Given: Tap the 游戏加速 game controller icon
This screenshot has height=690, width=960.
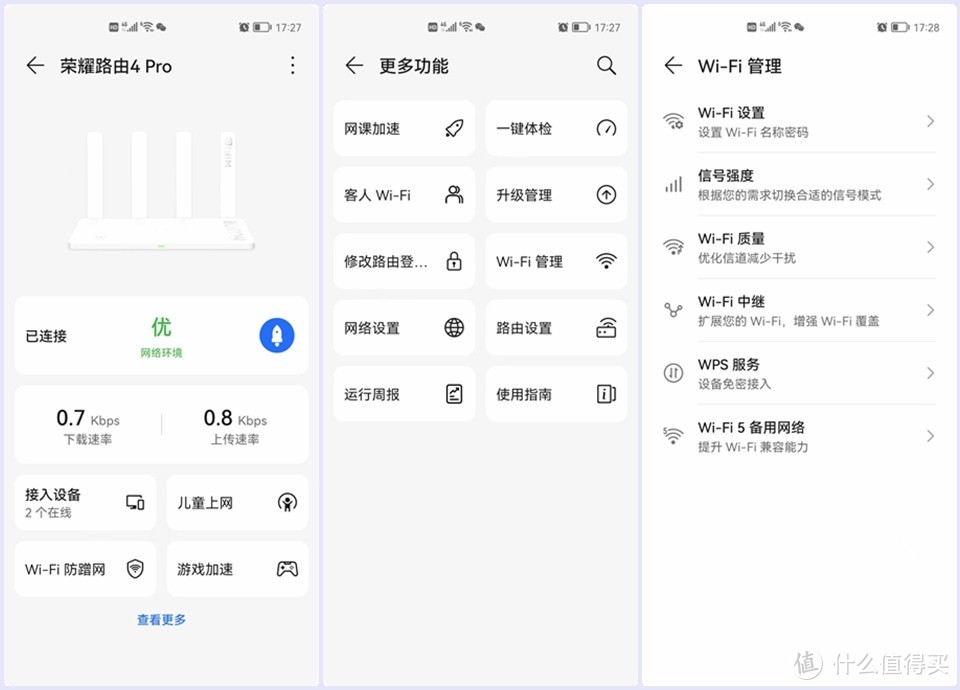Looking at the screenshot, I should pos(286,568).
